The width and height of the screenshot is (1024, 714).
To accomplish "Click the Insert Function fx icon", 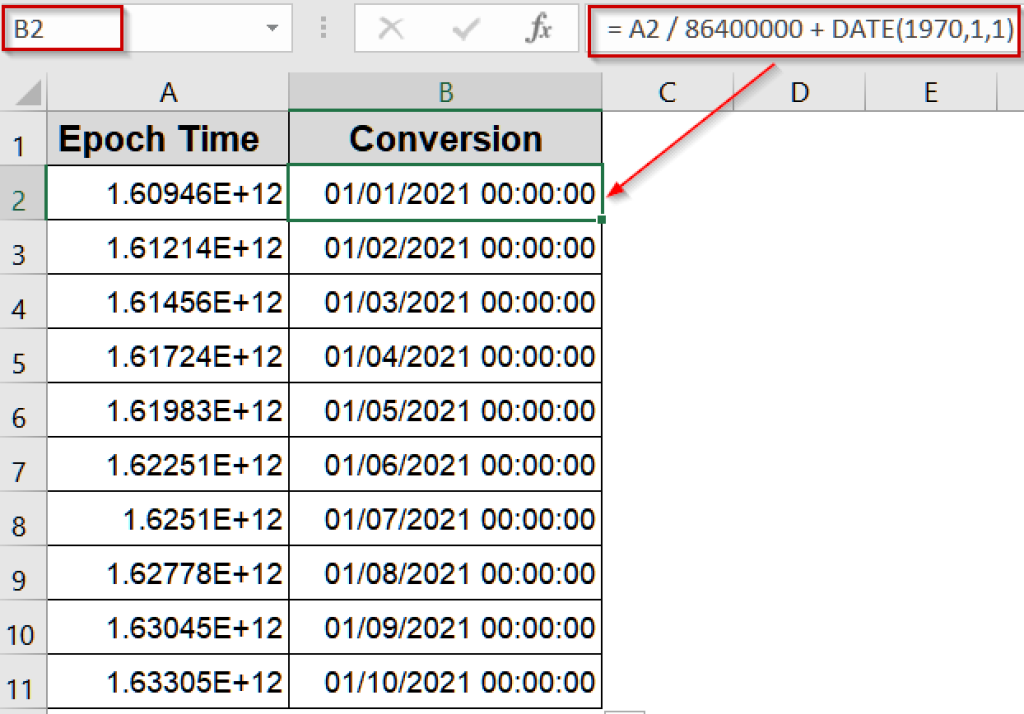I will click(539, 29).
